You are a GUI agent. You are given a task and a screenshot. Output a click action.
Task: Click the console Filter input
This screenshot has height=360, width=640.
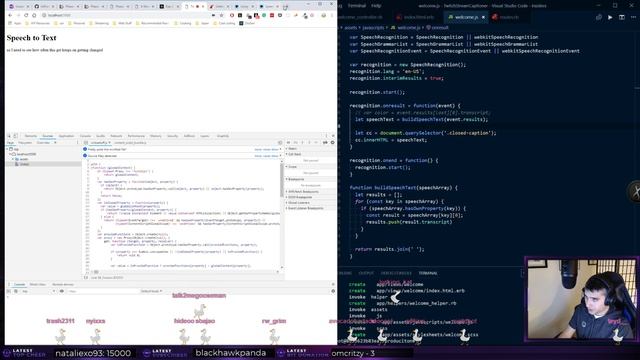point(103,291)
